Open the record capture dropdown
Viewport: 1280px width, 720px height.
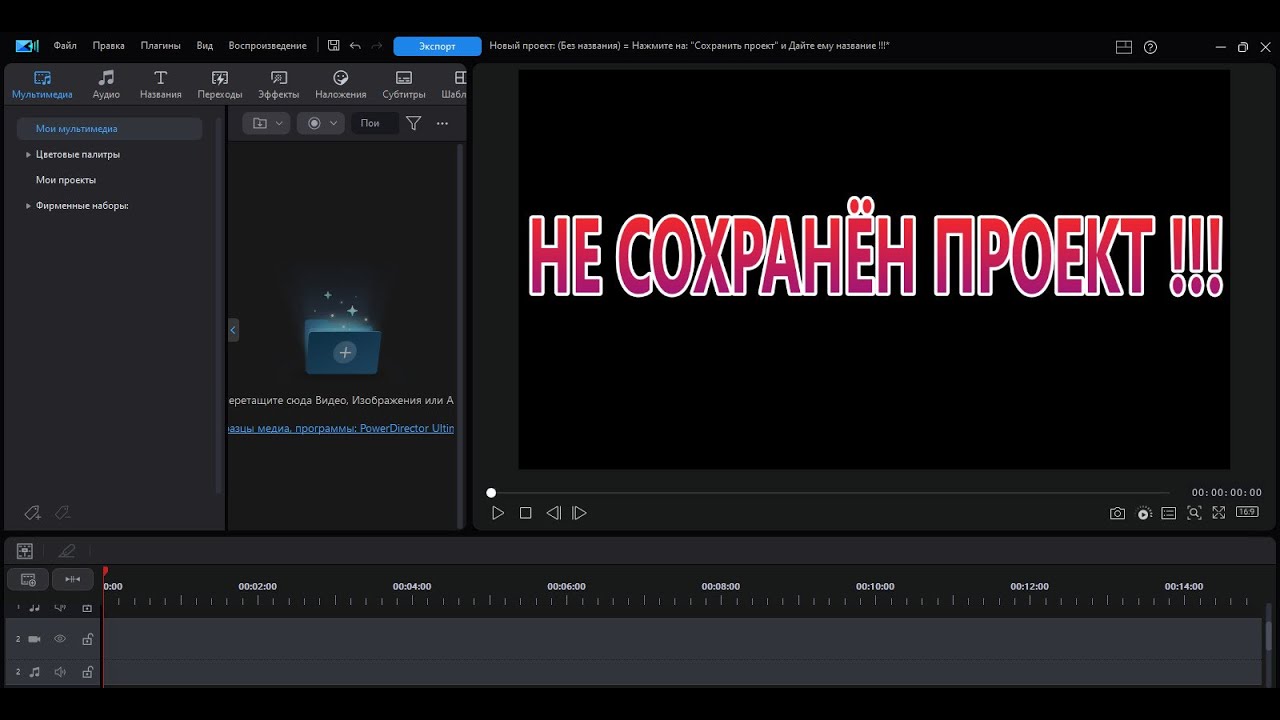pyautogui.click(x=321, y=123)
